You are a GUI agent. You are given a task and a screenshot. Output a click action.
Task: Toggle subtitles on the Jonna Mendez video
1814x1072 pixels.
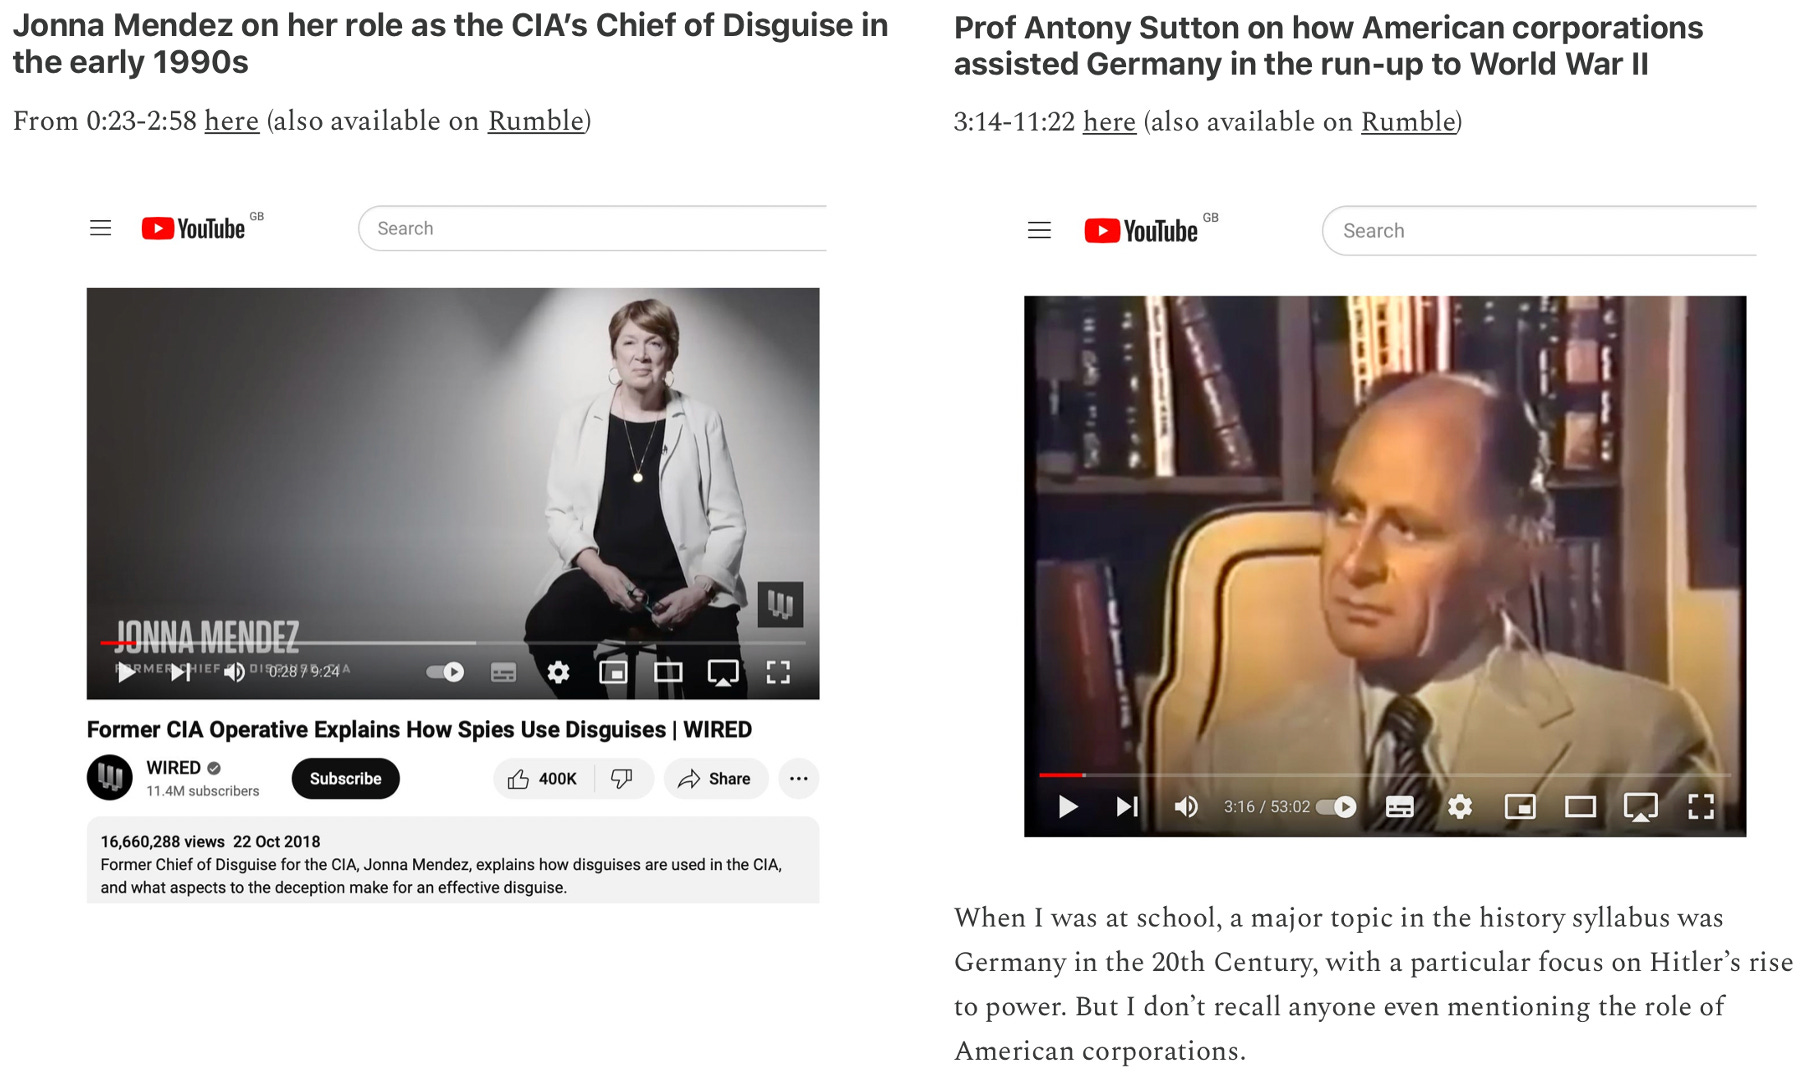coord(504,672)
